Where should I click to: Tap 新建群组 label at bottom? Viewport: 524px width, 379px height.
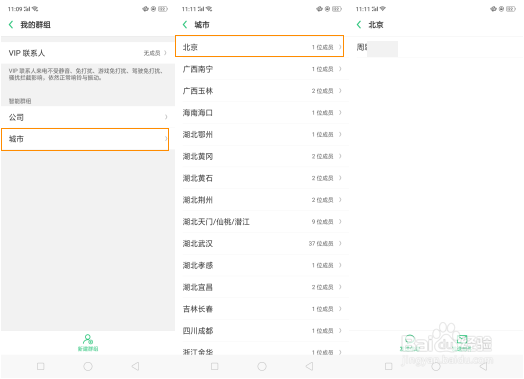tap(88, 349)
